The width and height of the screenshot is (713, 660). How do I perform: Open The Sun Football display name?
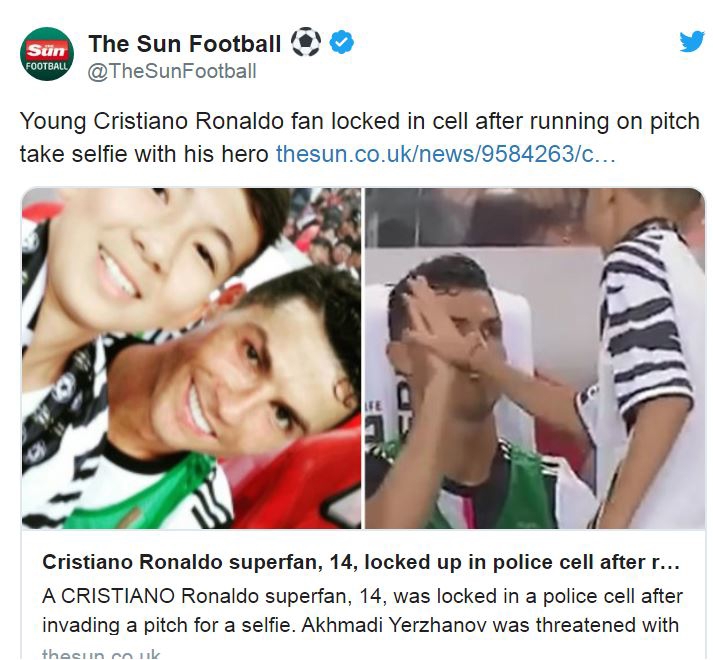(x=185, y=44)
